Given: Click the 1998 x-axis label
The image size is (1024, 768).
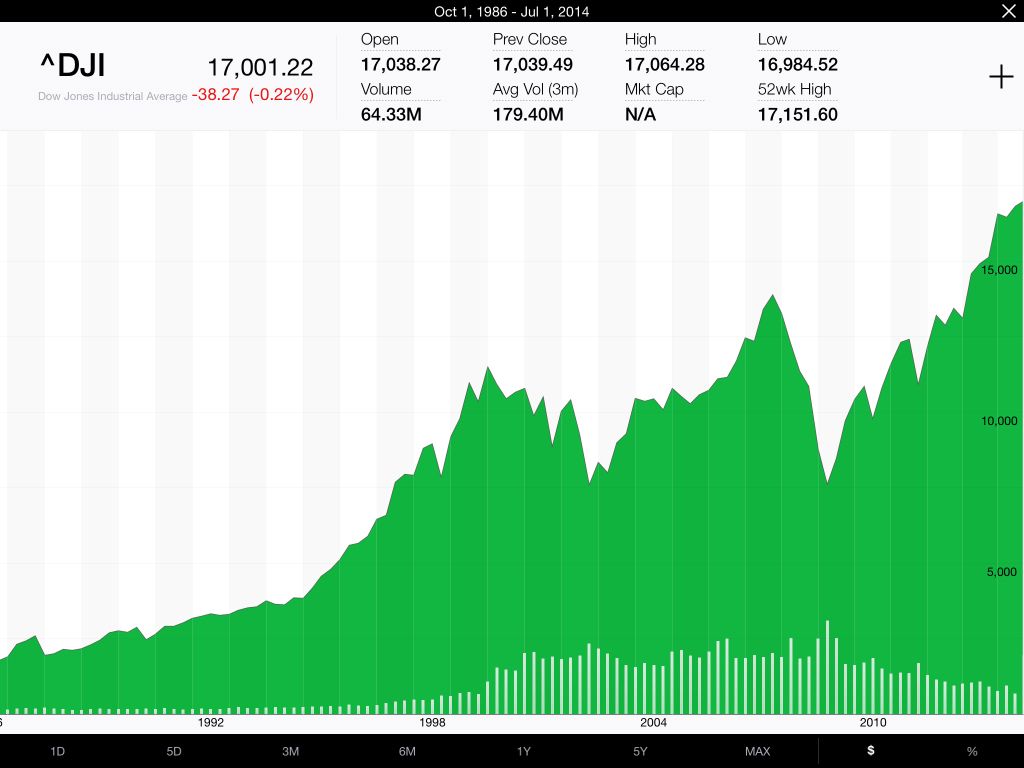Looking at the screenshot, I should coord(432,722).
